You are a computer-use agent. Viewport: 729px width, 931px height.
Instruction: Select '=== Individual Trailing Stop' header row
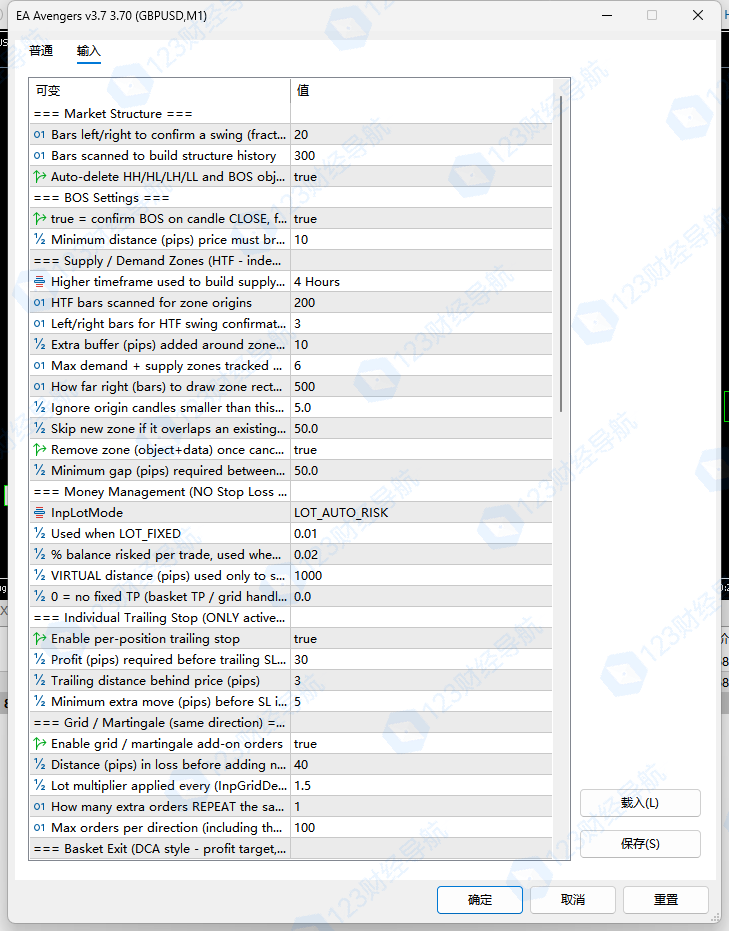pos(290,618)
